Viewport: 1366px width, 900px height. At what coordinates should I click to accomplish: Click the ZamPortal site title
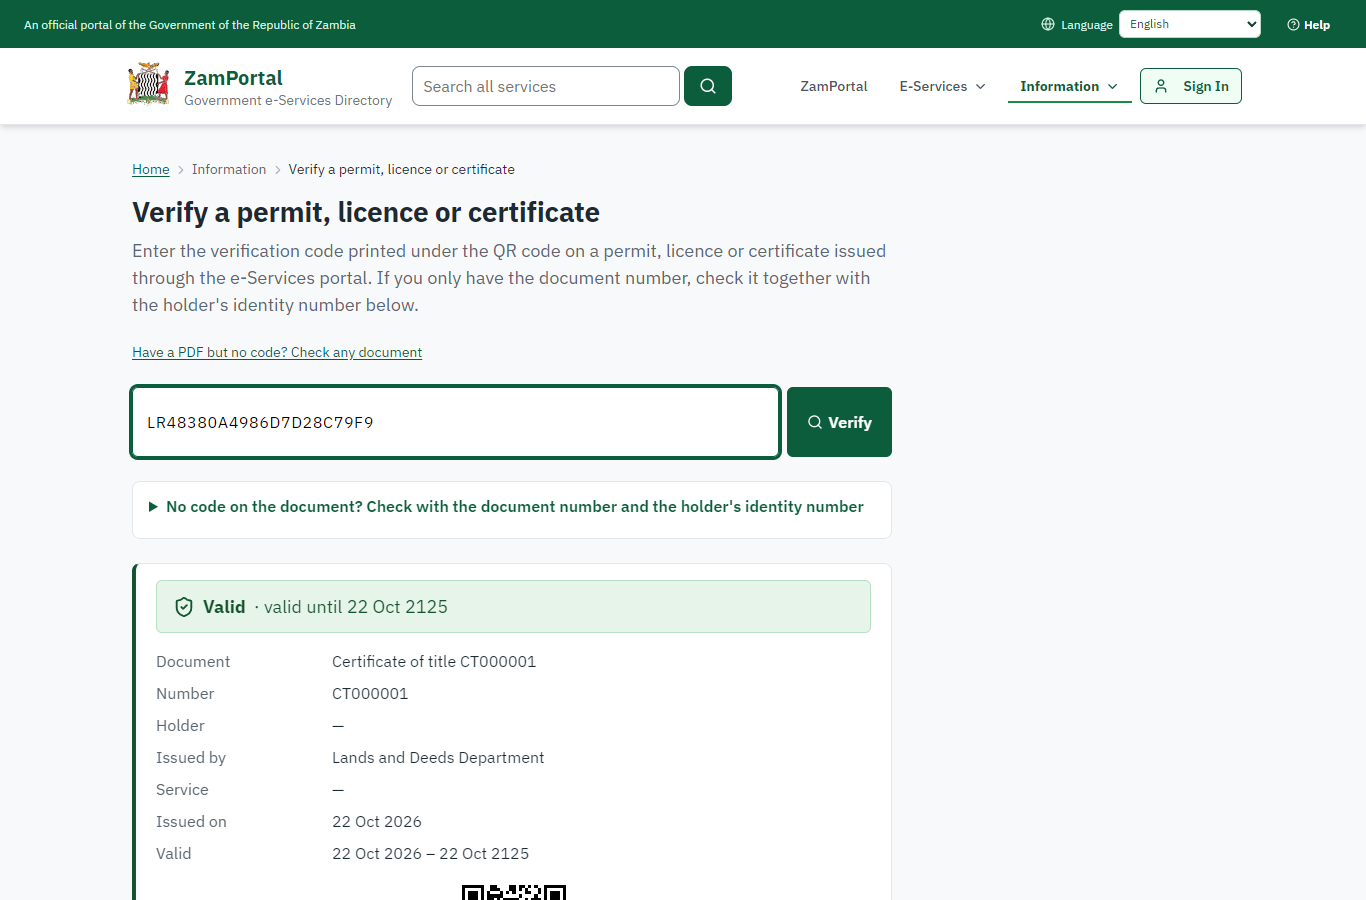pos(233,78)
